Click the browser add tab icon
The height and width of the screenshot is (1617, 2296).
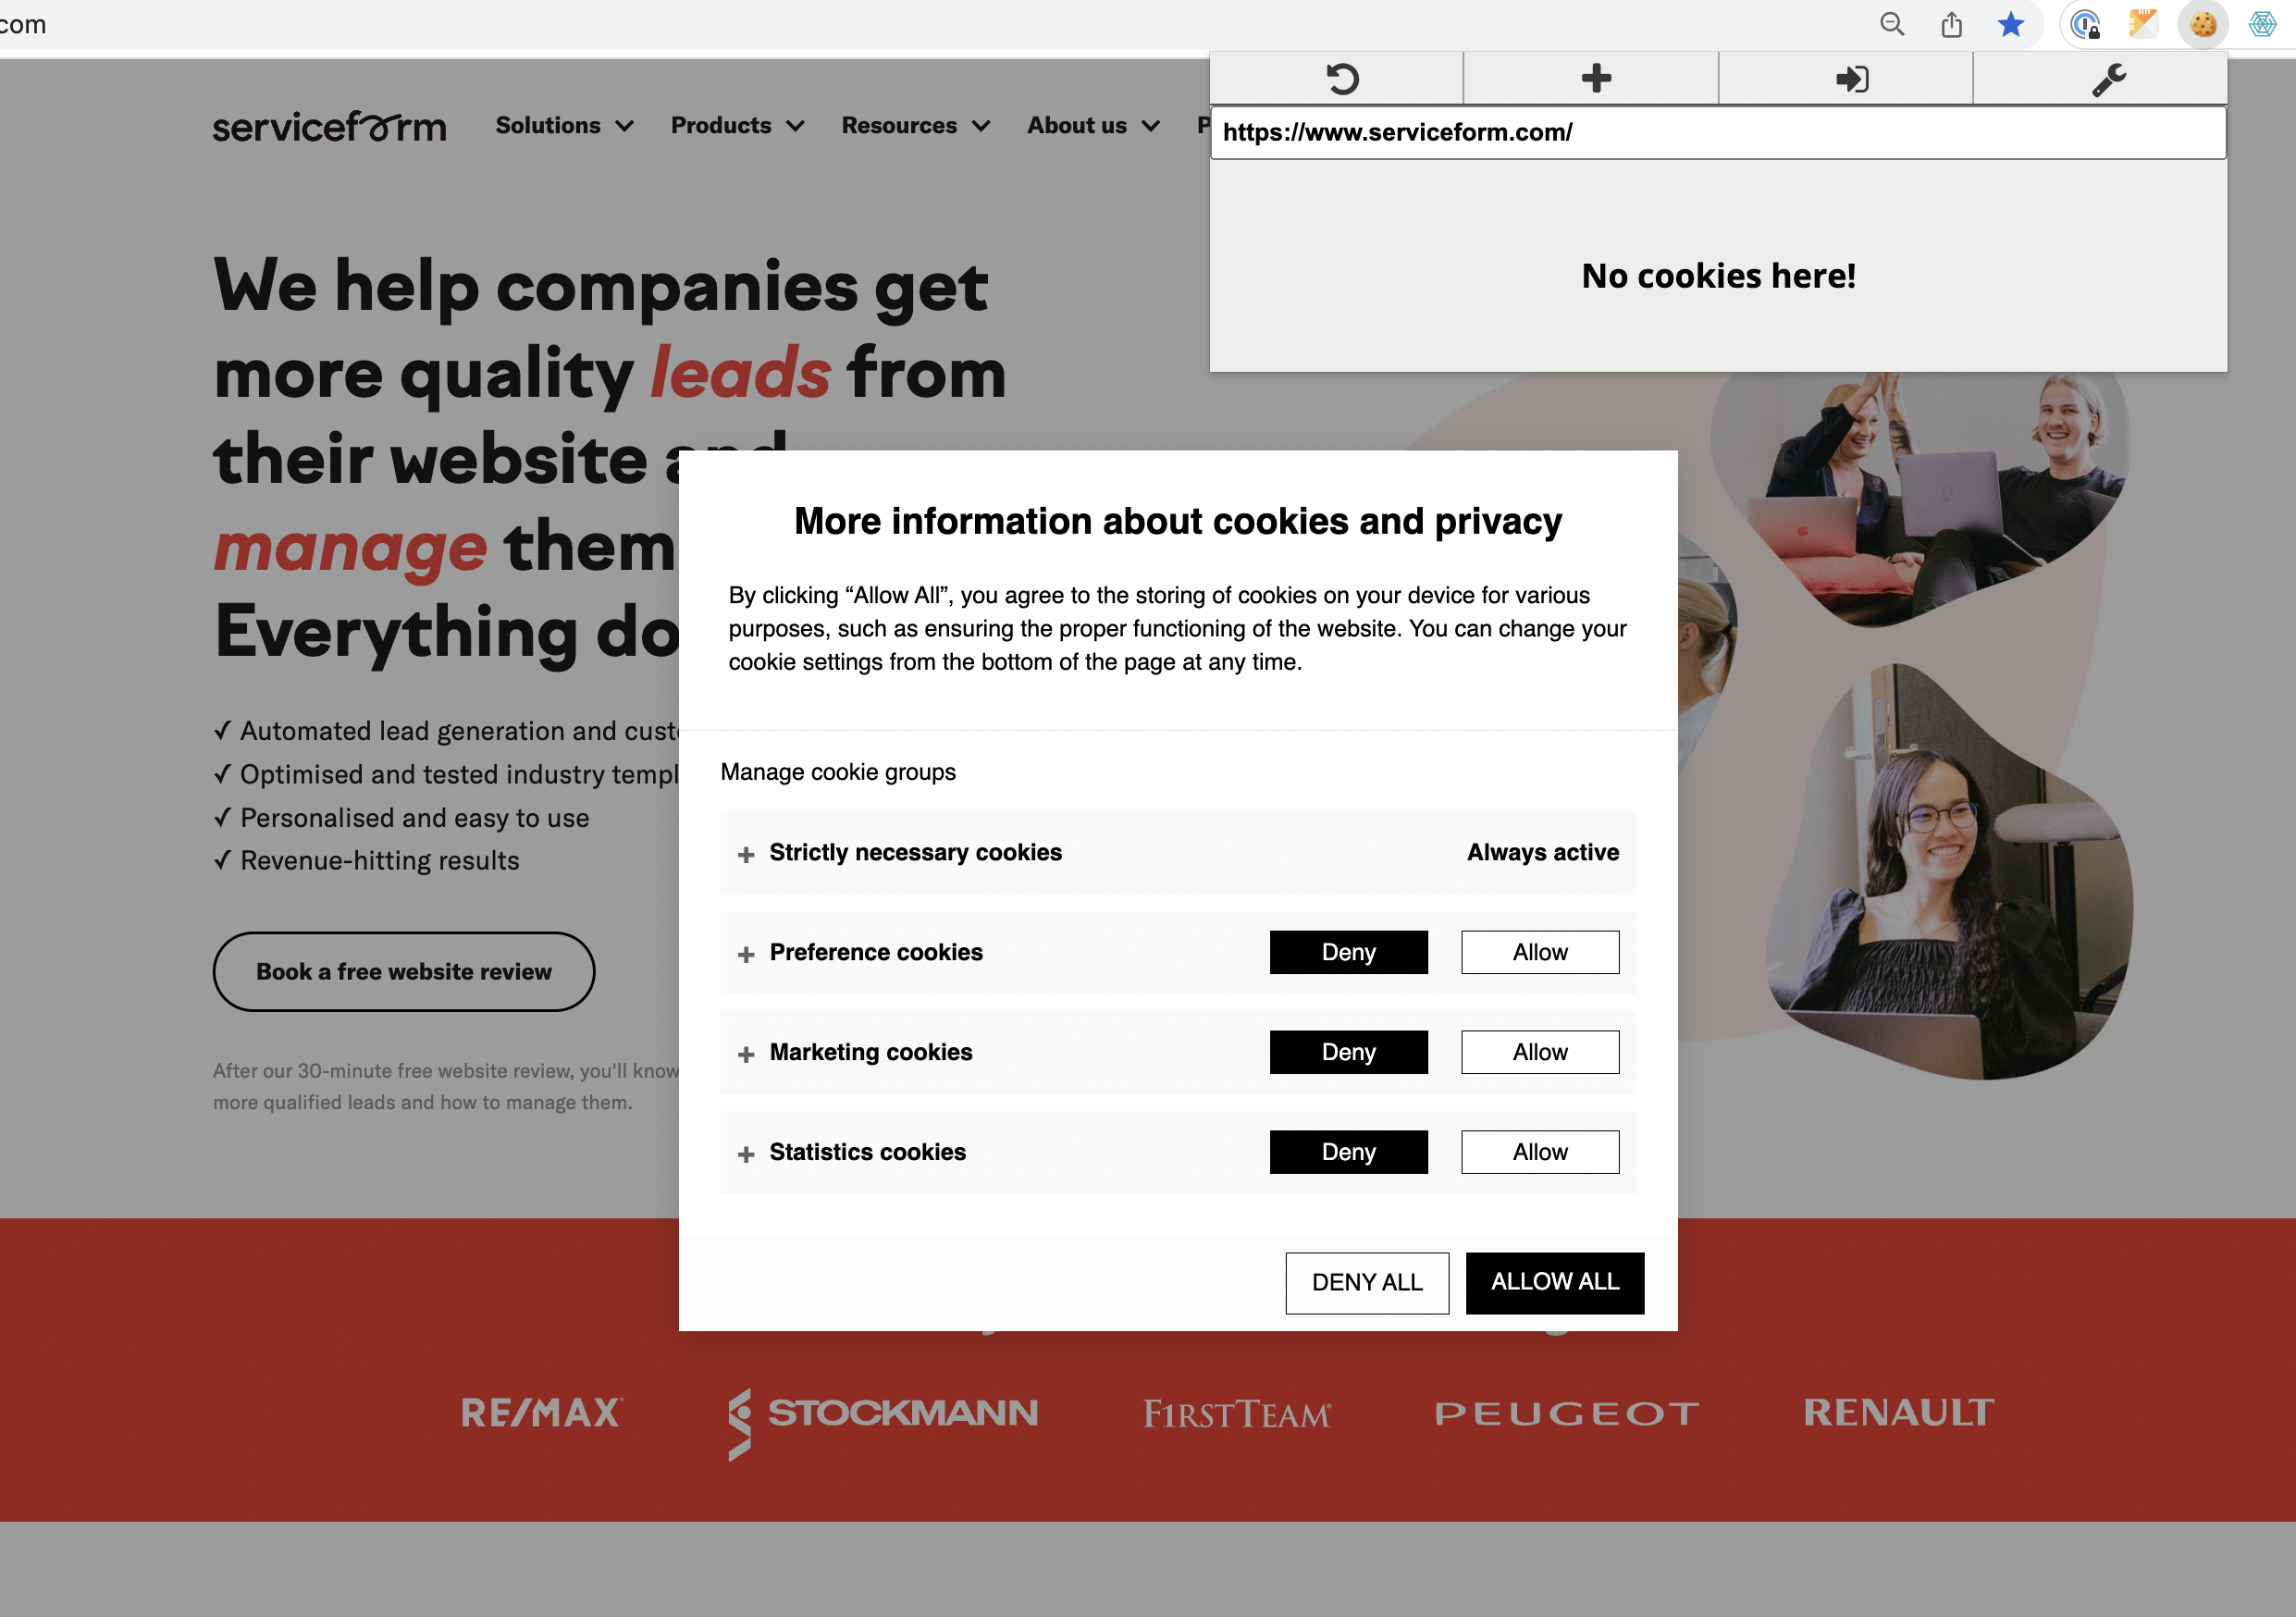coord(1593,77)
